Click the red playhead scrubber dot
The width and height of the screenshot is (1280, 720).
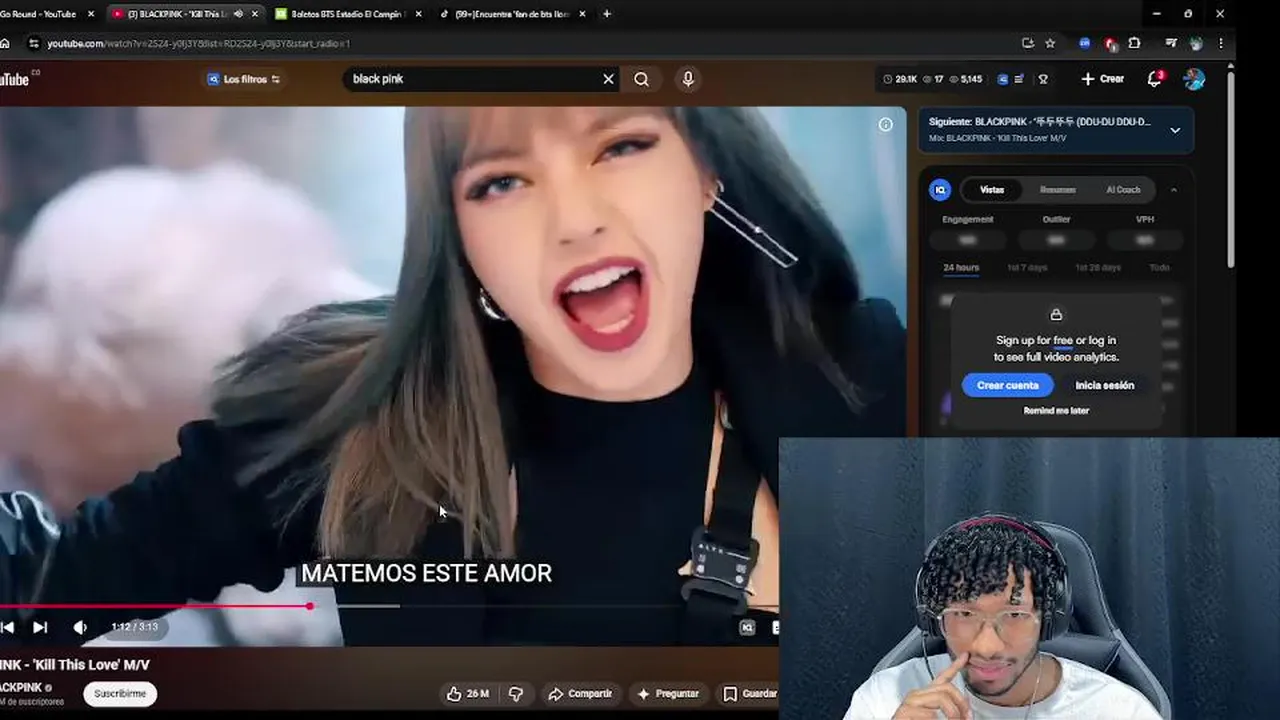[x=310, y=606]
